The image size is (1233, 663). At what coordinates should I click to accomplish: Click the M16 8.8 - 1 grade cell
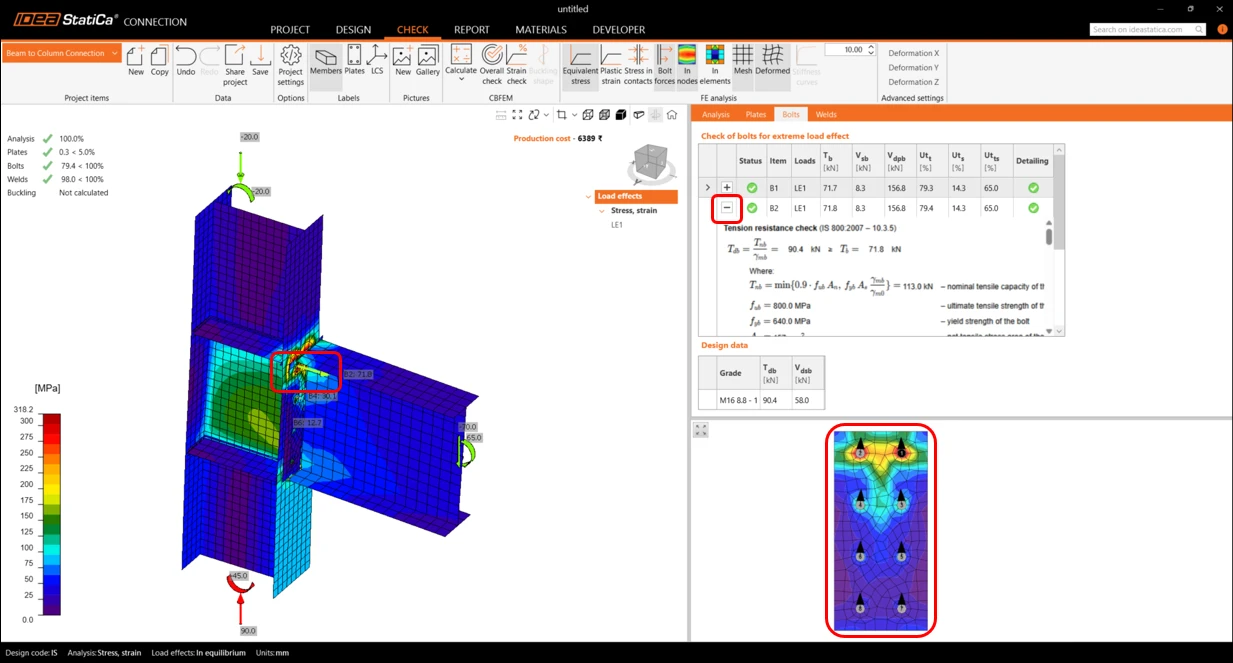click(740, 400)
